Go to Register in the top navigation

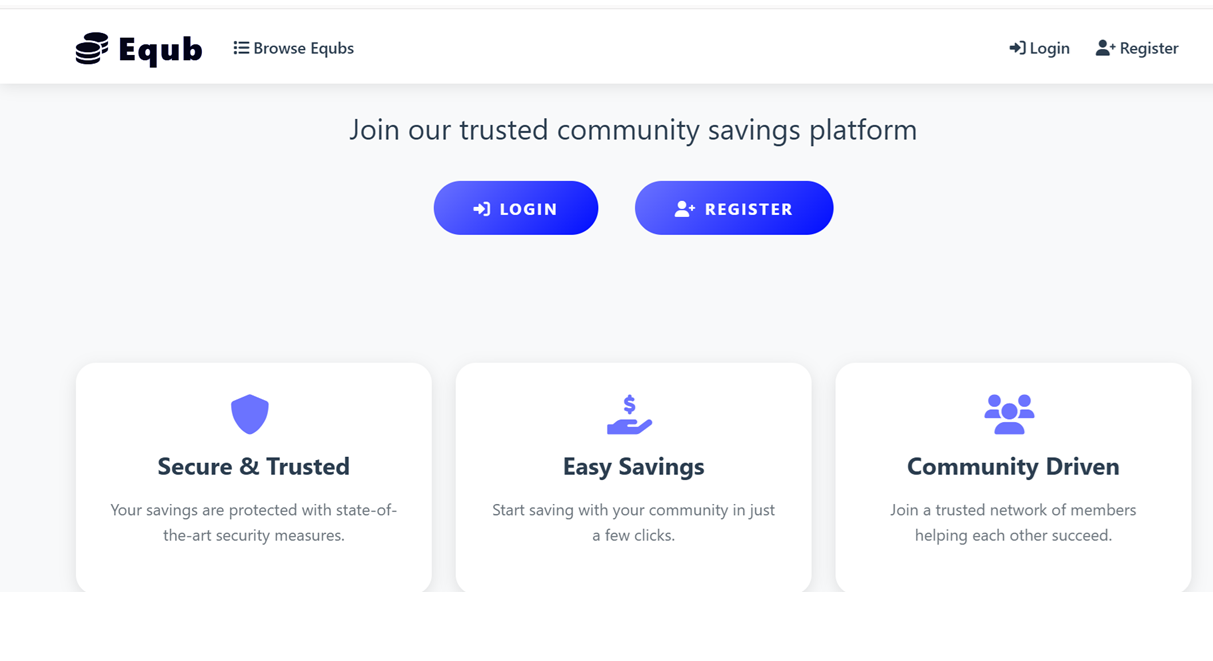(1137, 48)
